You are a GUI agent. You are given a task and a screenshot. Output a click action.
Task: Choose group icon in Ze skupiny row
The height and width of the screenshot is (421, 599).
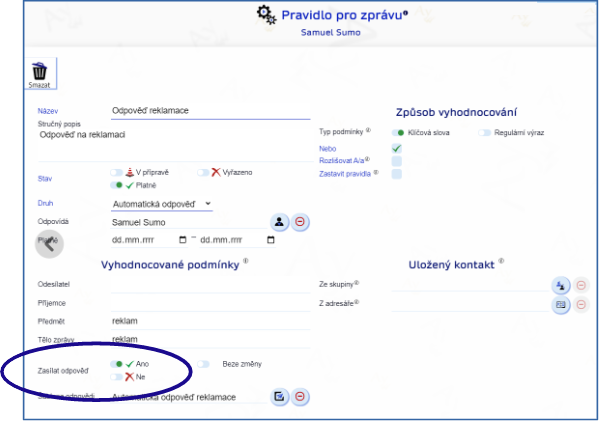coord(560,285)
